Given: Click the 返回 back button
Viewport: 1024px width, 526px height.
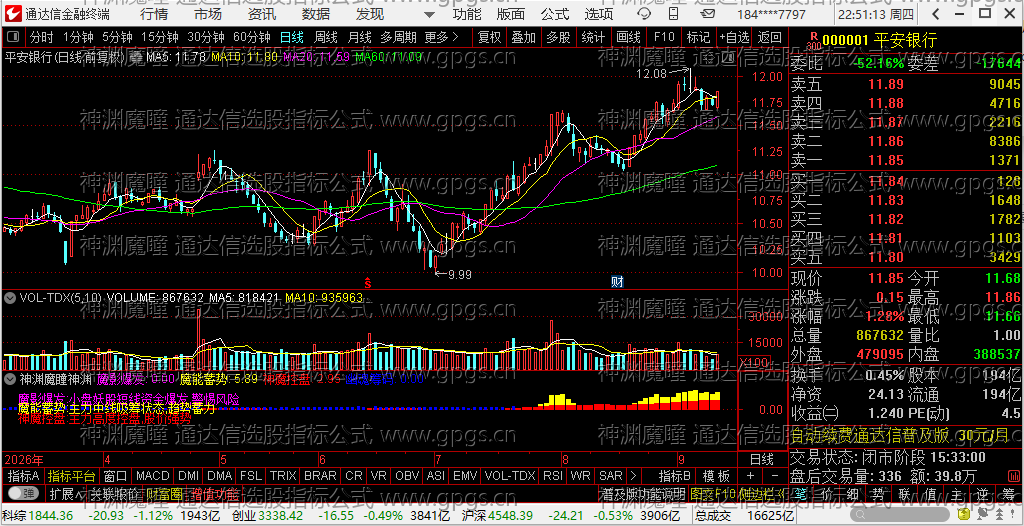Looking at the screenshot, I should coord(770,37).
